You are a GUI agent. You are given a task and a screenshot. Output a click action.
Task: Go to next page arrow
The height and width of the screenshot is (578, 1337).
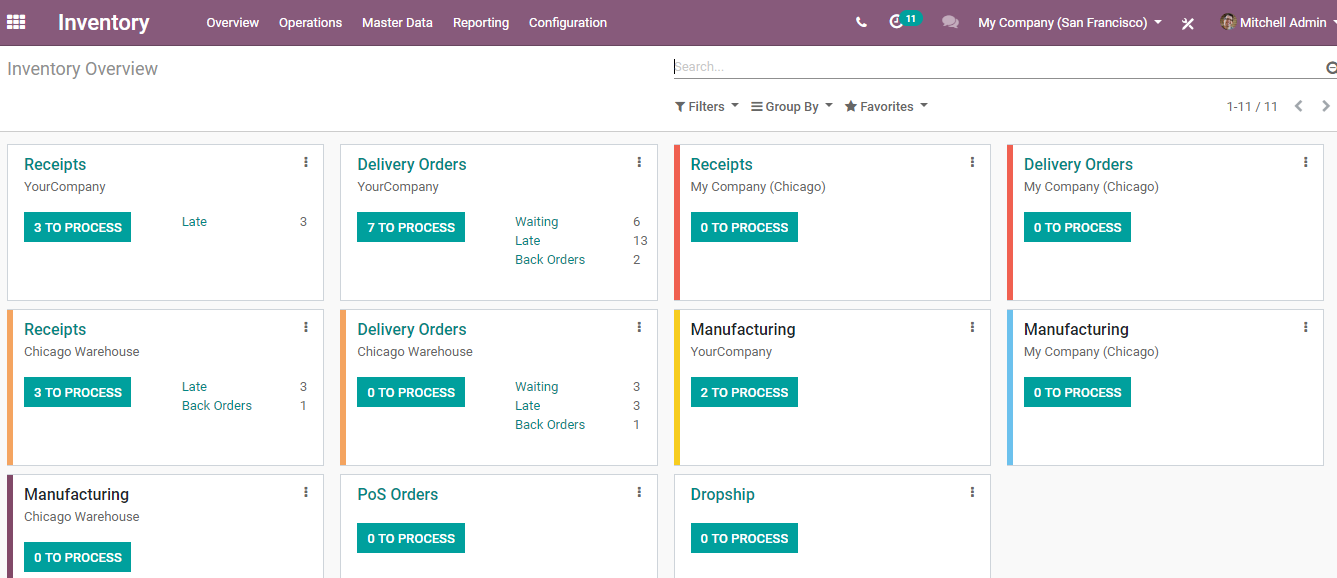click(x=1326, y=106)
